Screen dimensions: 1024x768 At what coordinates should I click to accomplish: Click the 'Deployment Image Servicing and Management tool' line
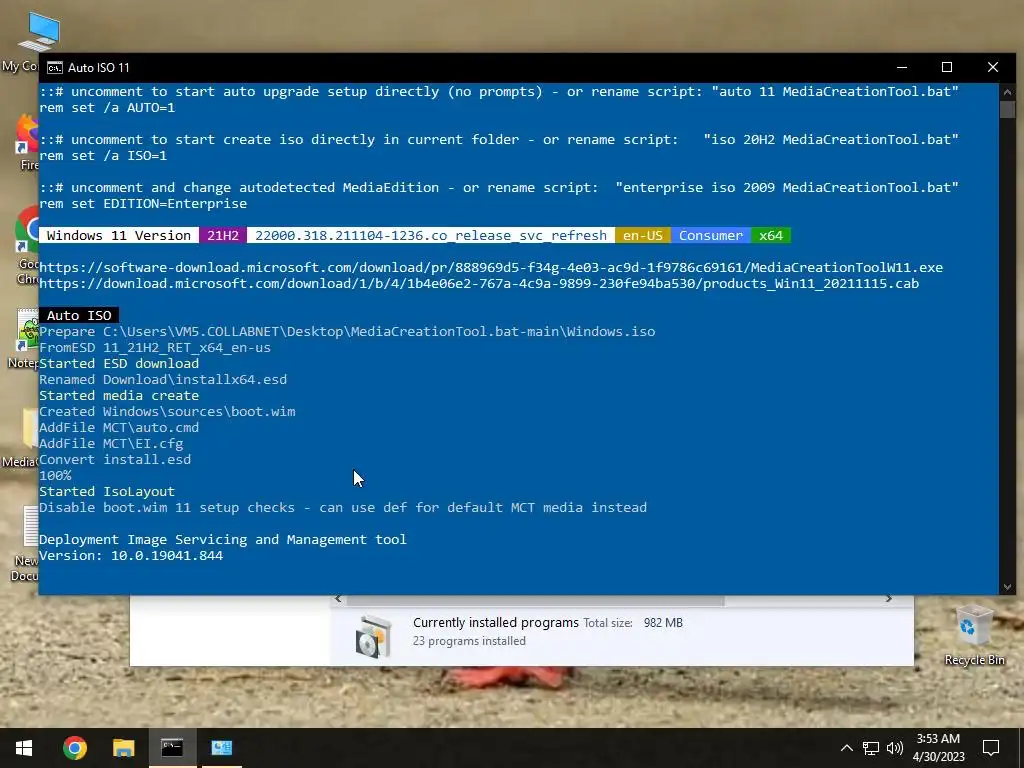click(223, 539)
